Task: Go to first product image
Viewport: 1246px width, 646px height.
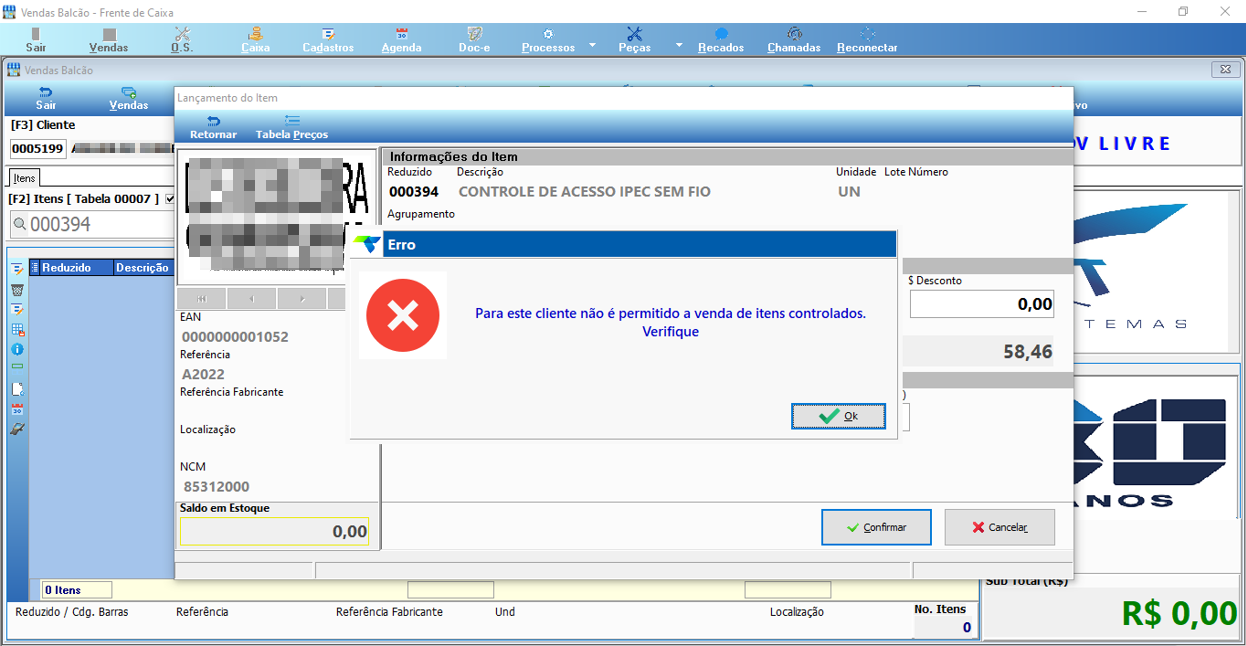Action: coord(202,299)
